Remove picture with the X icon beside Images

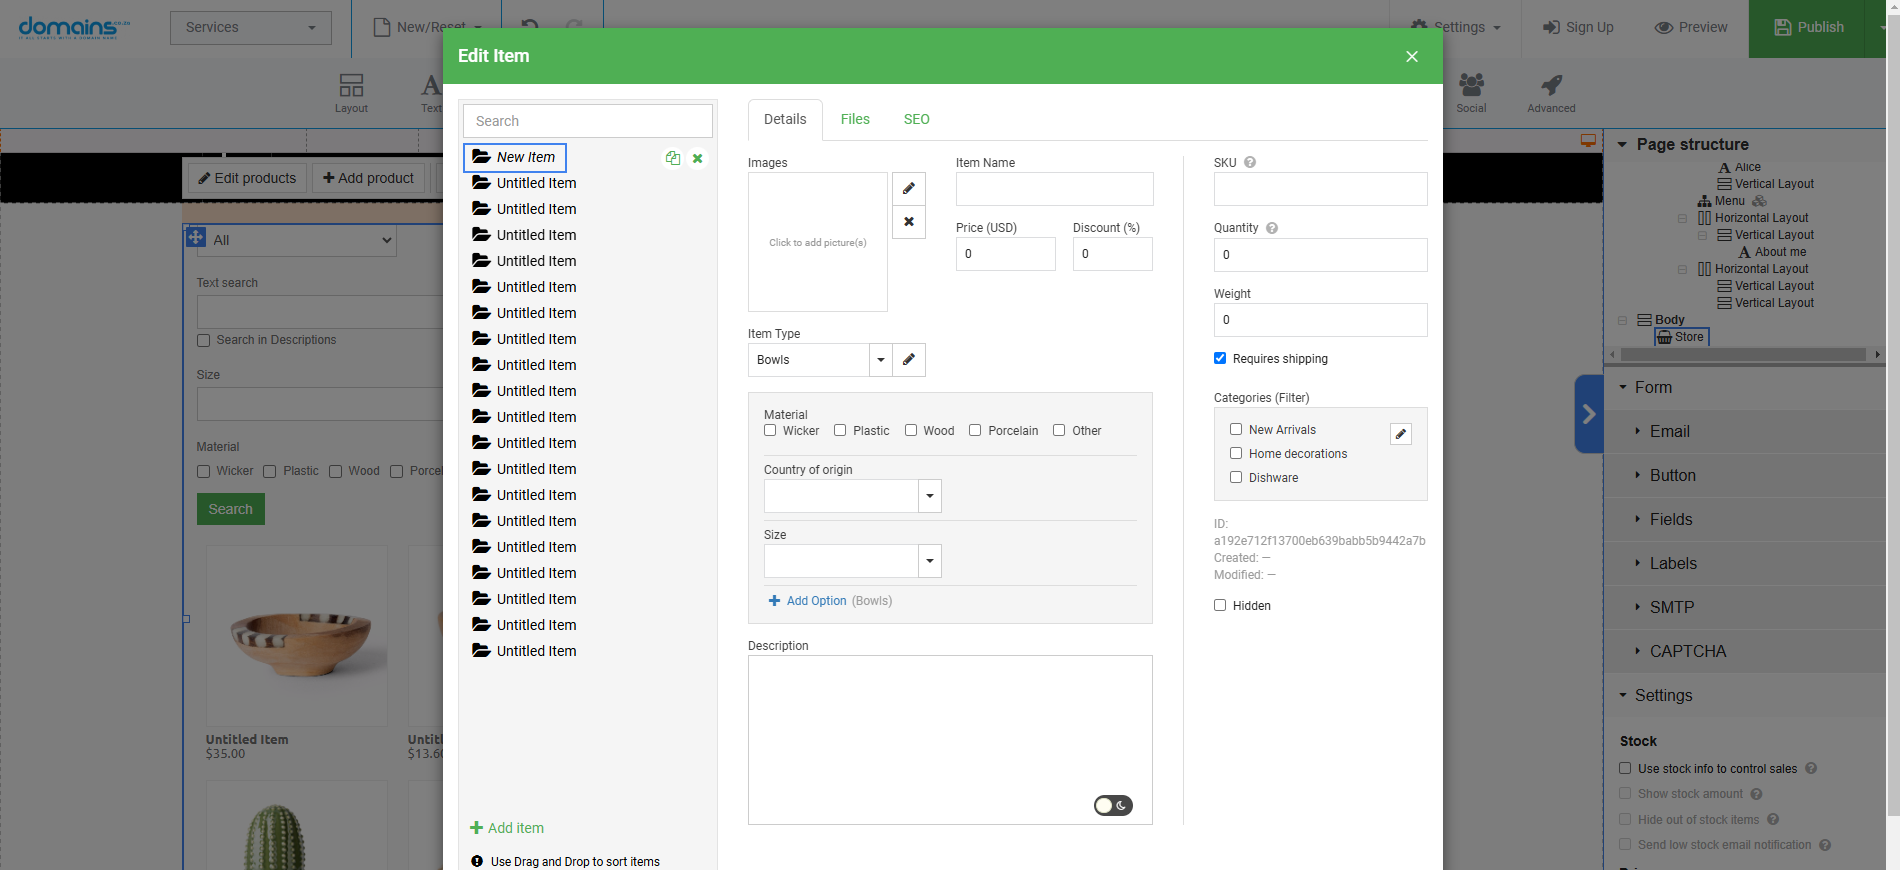[908, 222]
